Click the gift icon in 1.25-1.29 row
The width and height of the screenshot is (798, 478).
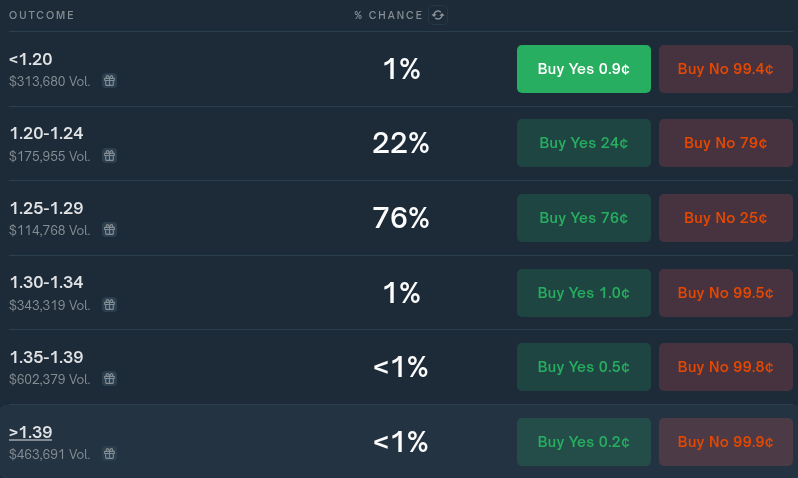[x=109, y=230]
